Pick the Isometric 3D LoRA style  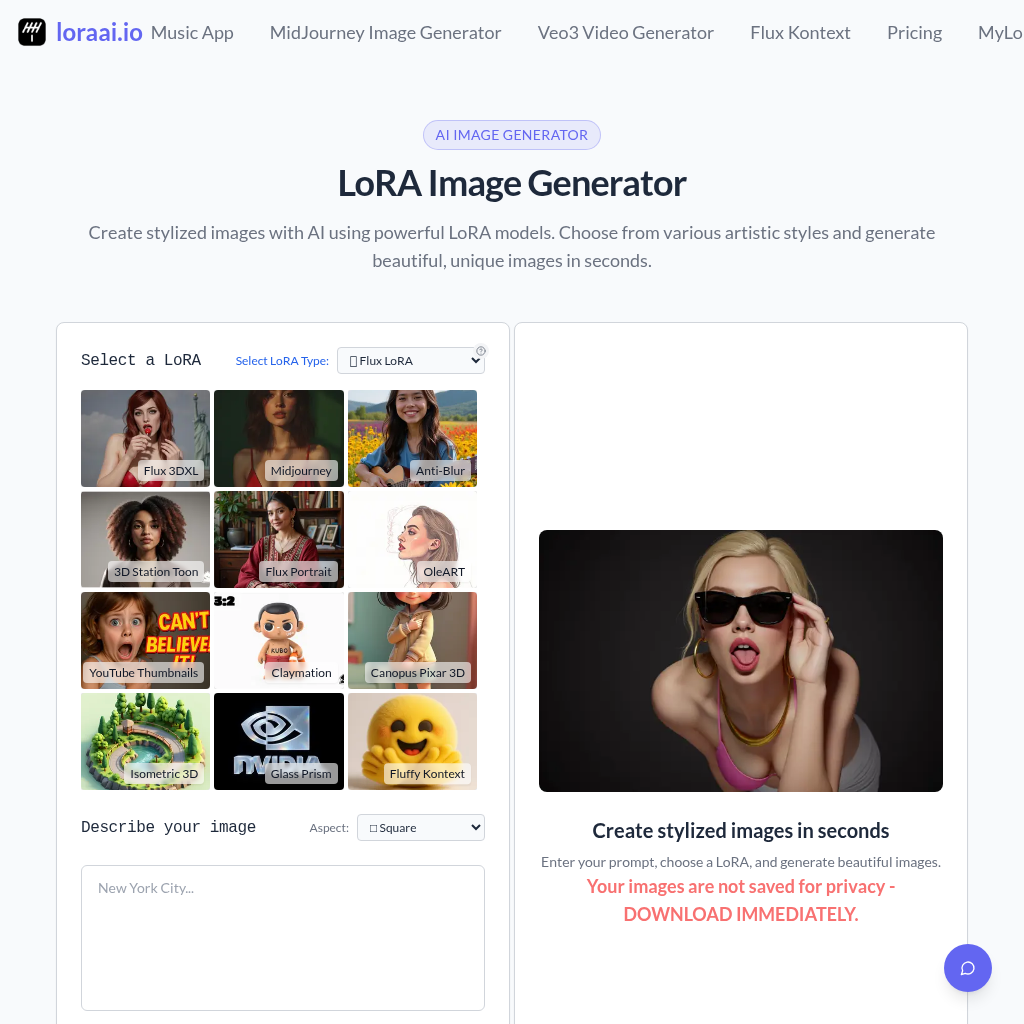pos(146,741)
